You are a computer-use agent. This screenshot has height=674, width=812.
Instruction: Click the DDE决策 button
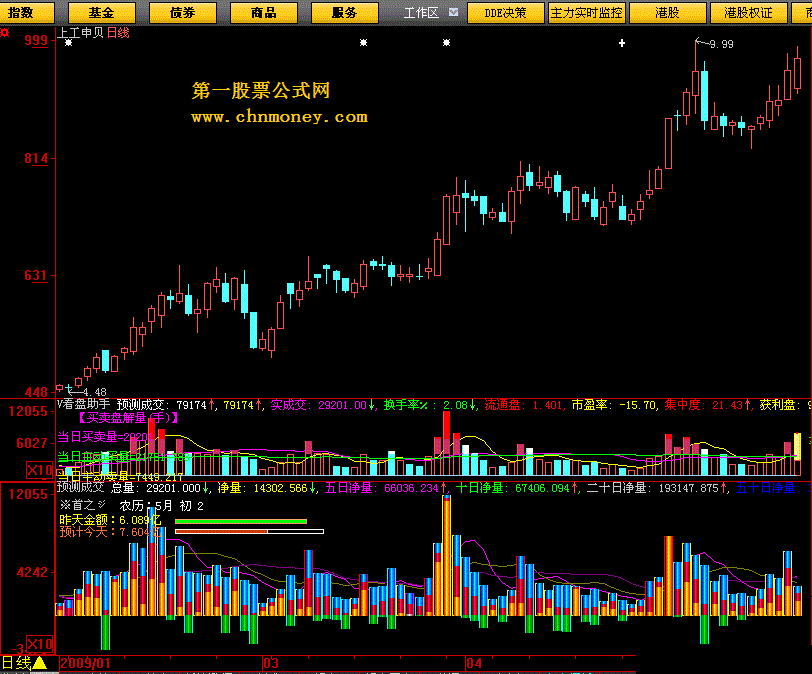point(505,12)
